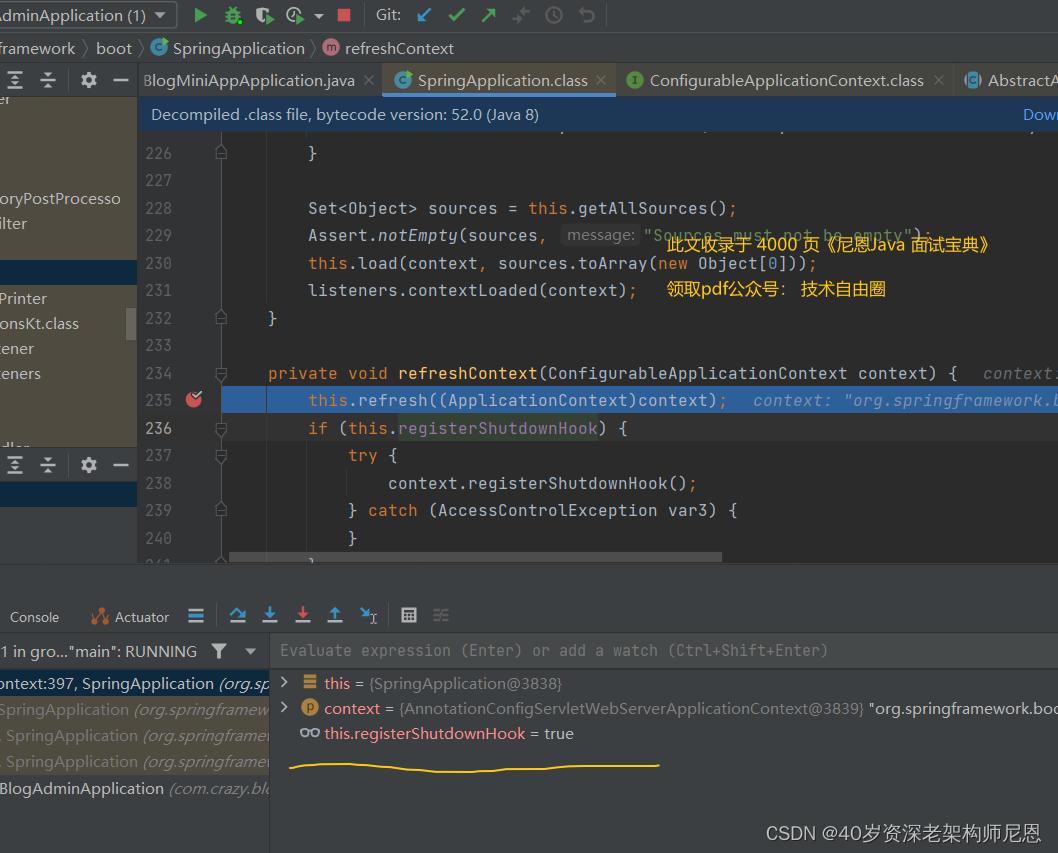Step Over in the debugger toolbar
Screen dimensions: 1058x853
[237, 615]
